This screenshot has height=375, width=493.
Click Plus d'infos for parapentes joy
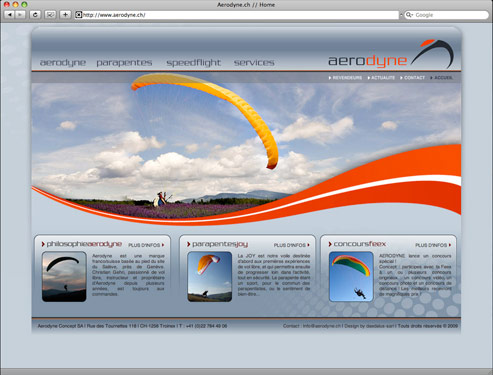pos(292,245)
